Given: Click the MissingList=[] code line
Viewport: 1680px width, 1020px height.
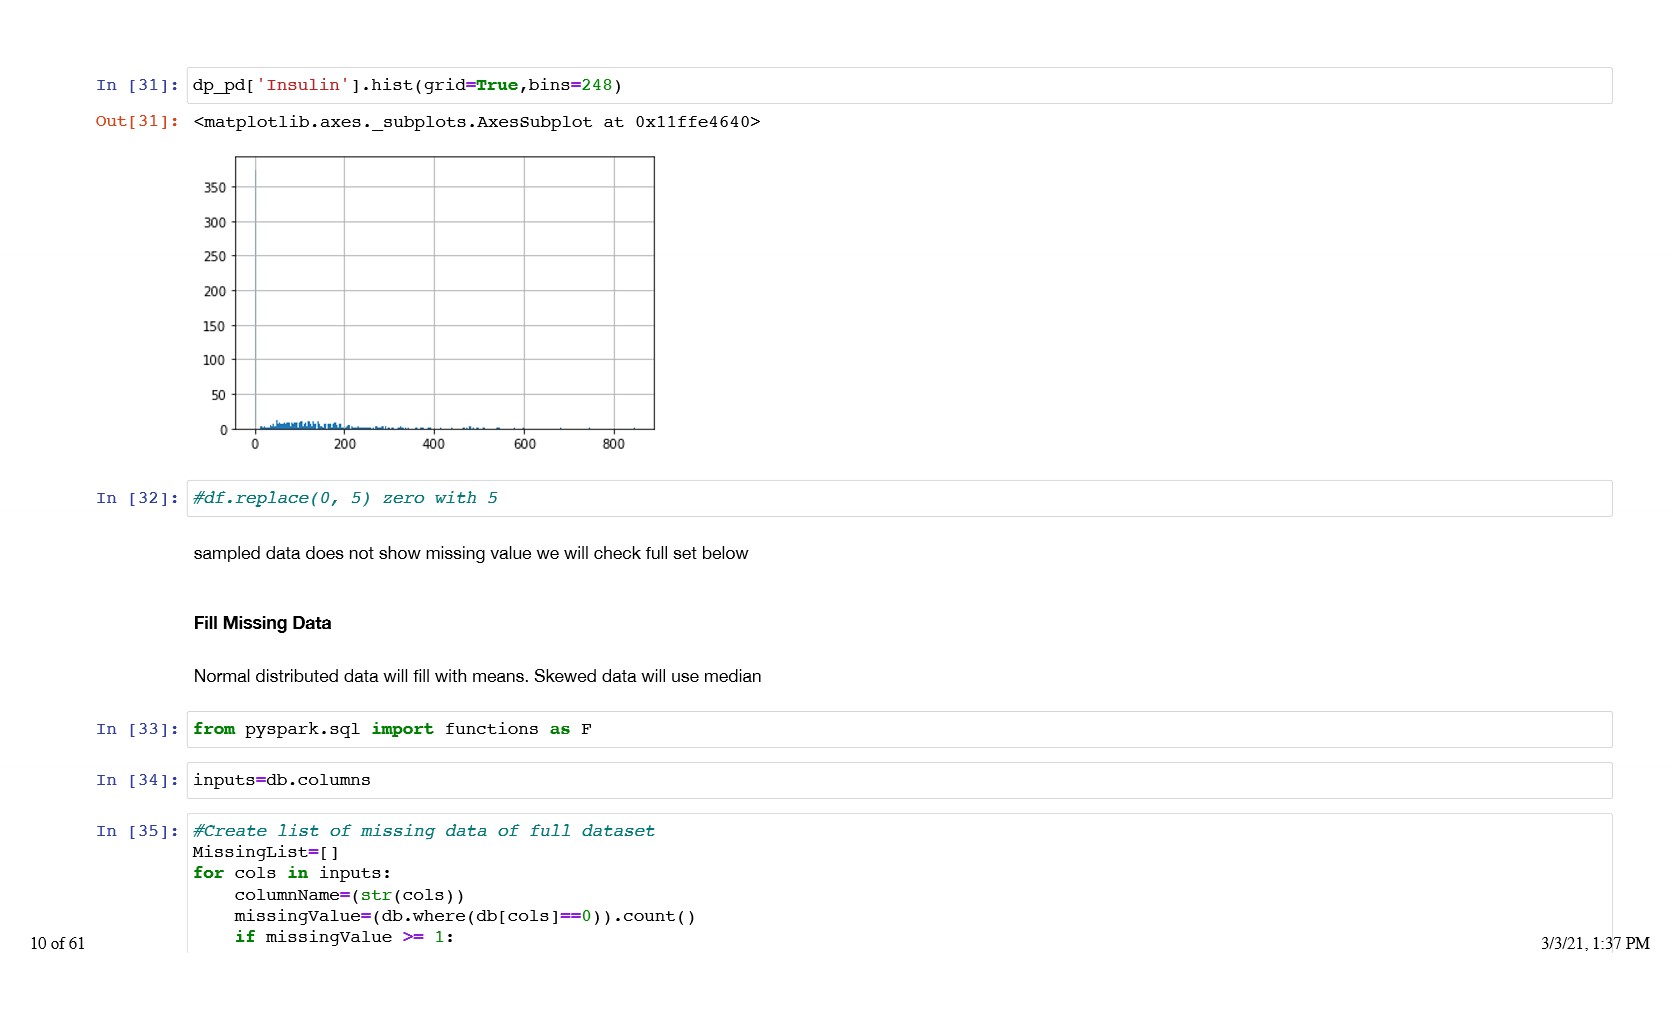Looking at the screenshot, I should (266, 853).
